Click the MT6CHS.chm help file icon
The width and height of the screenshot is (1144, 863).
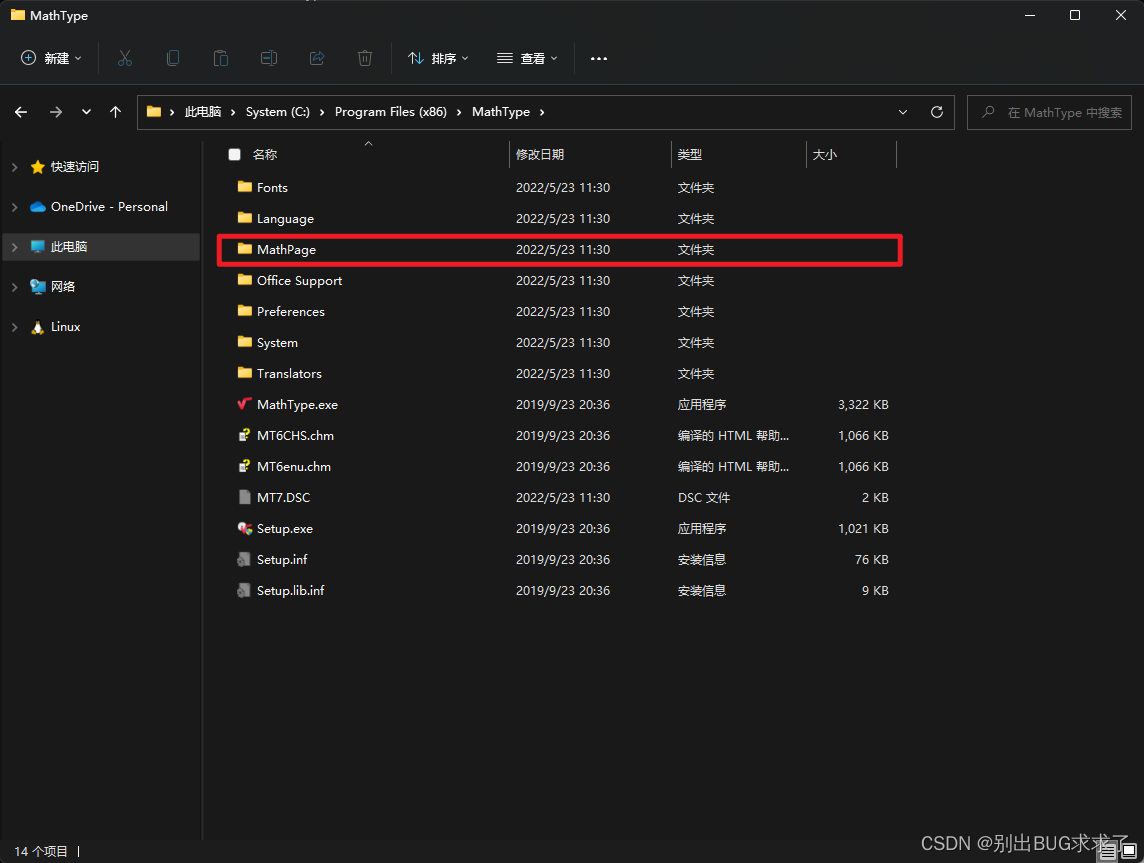tap(244, 436)
